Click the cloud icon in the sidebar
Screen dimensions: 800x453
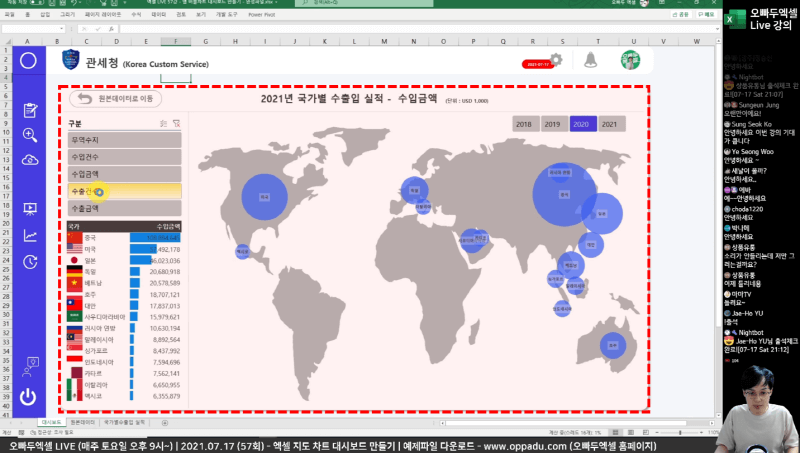29,160
